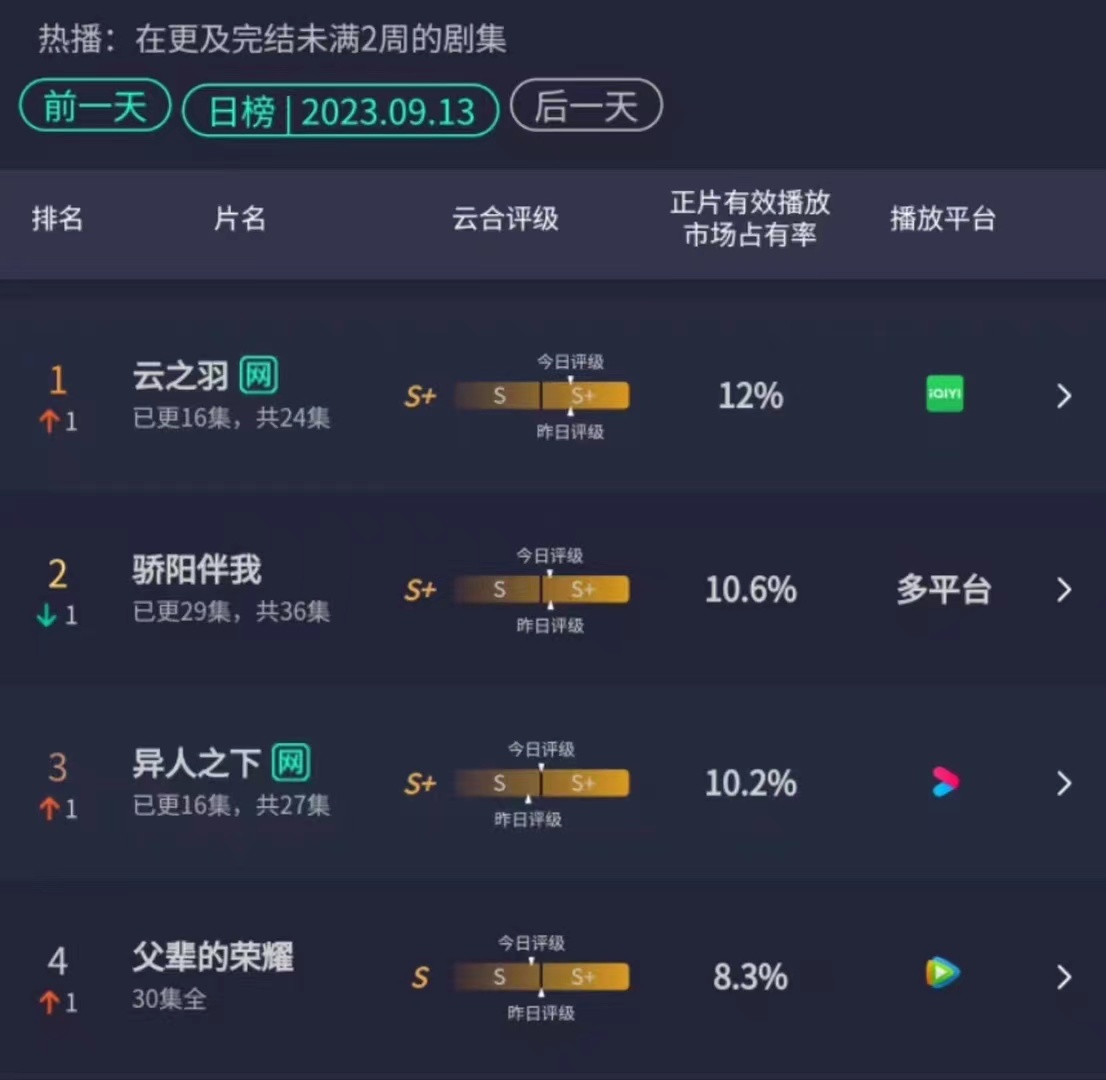Open details arrow for 异人之下
This screenshot has height=1080, width=1106.
click(1064, 783)
